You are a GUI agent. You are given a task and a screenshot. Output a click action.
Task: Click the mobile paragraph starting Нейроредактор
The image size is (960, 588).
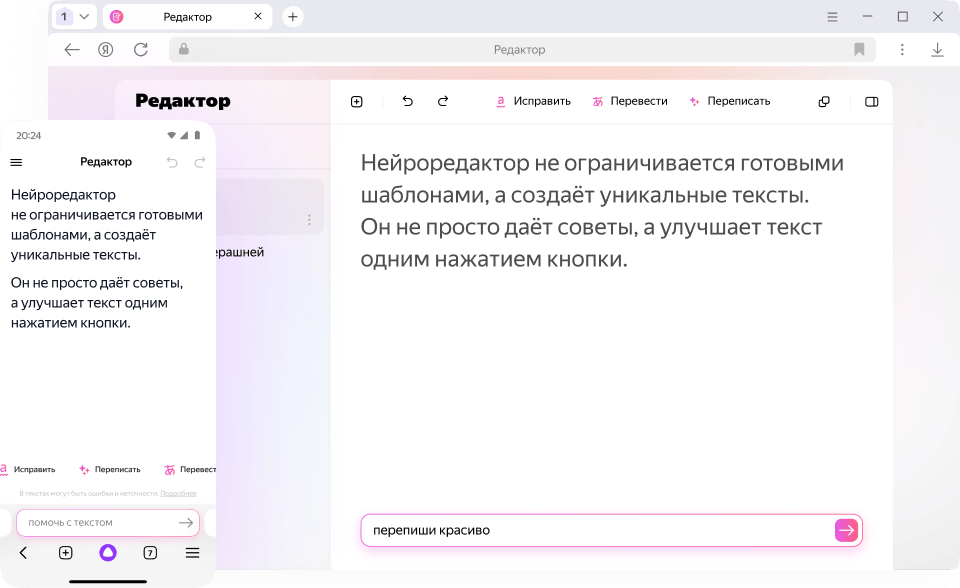tap(107, 225)
